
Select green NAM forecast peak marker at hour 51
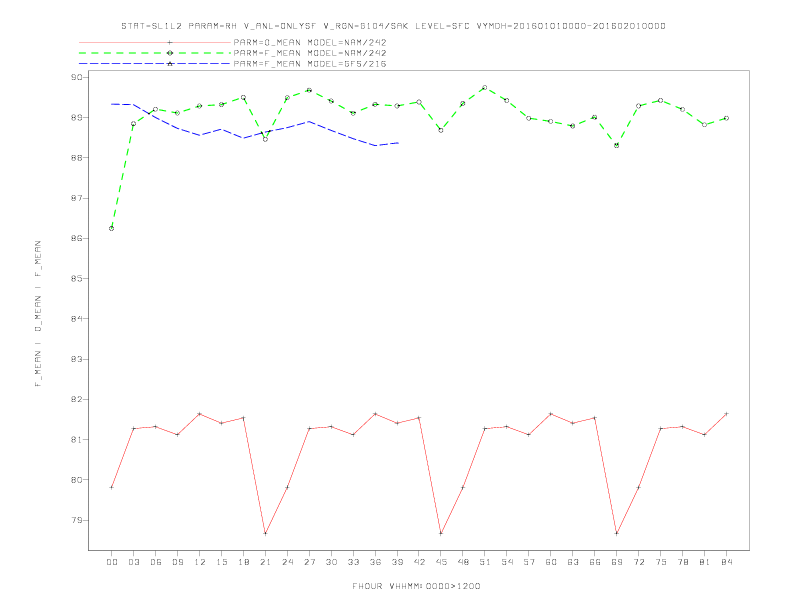(x=485, y=87)
